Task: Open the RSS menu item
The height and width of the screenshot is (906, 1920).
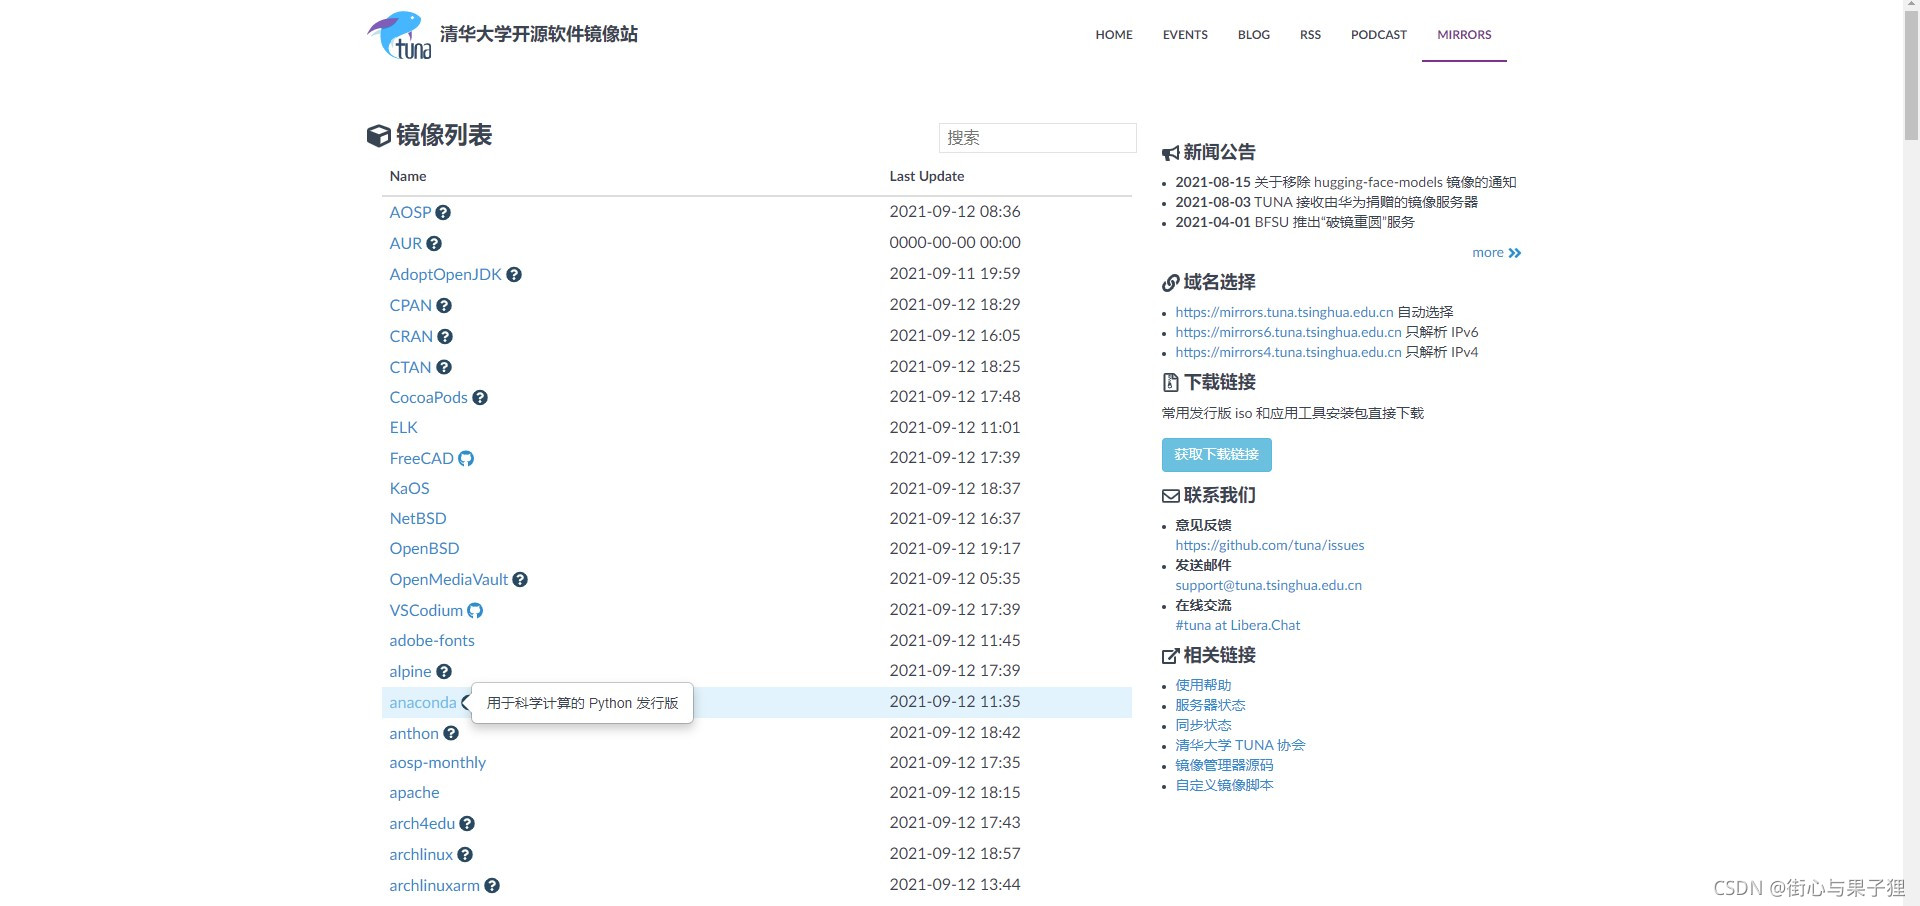Action: [x=1310, y=35]
